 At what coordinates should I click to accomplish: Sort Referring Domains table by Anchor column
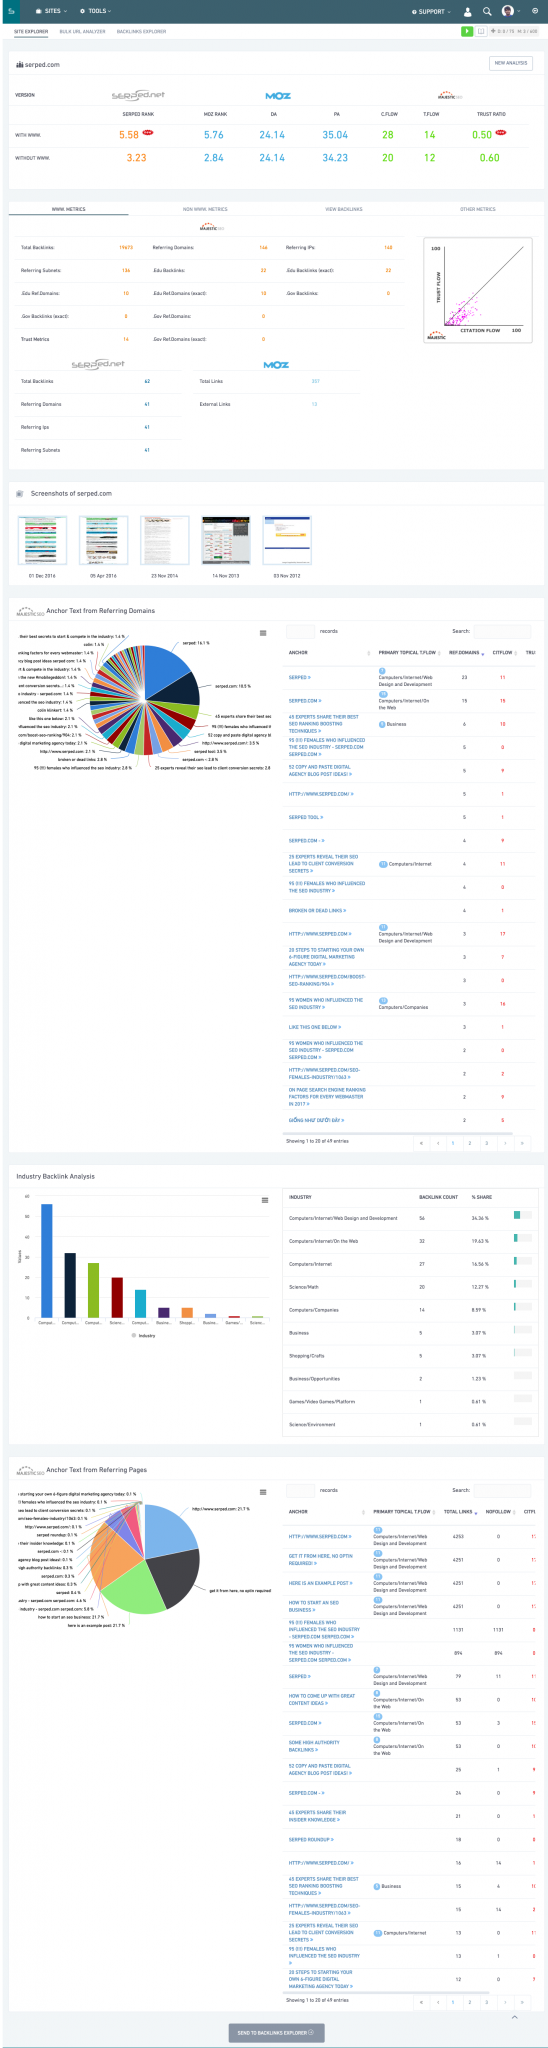tap(329, 653)
